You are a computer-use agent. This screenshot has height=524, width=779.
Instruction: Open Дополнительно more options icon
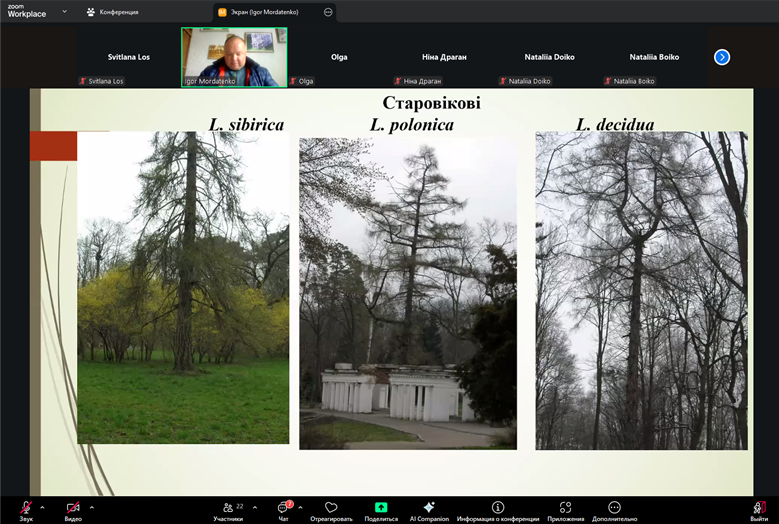pos(614,508)
